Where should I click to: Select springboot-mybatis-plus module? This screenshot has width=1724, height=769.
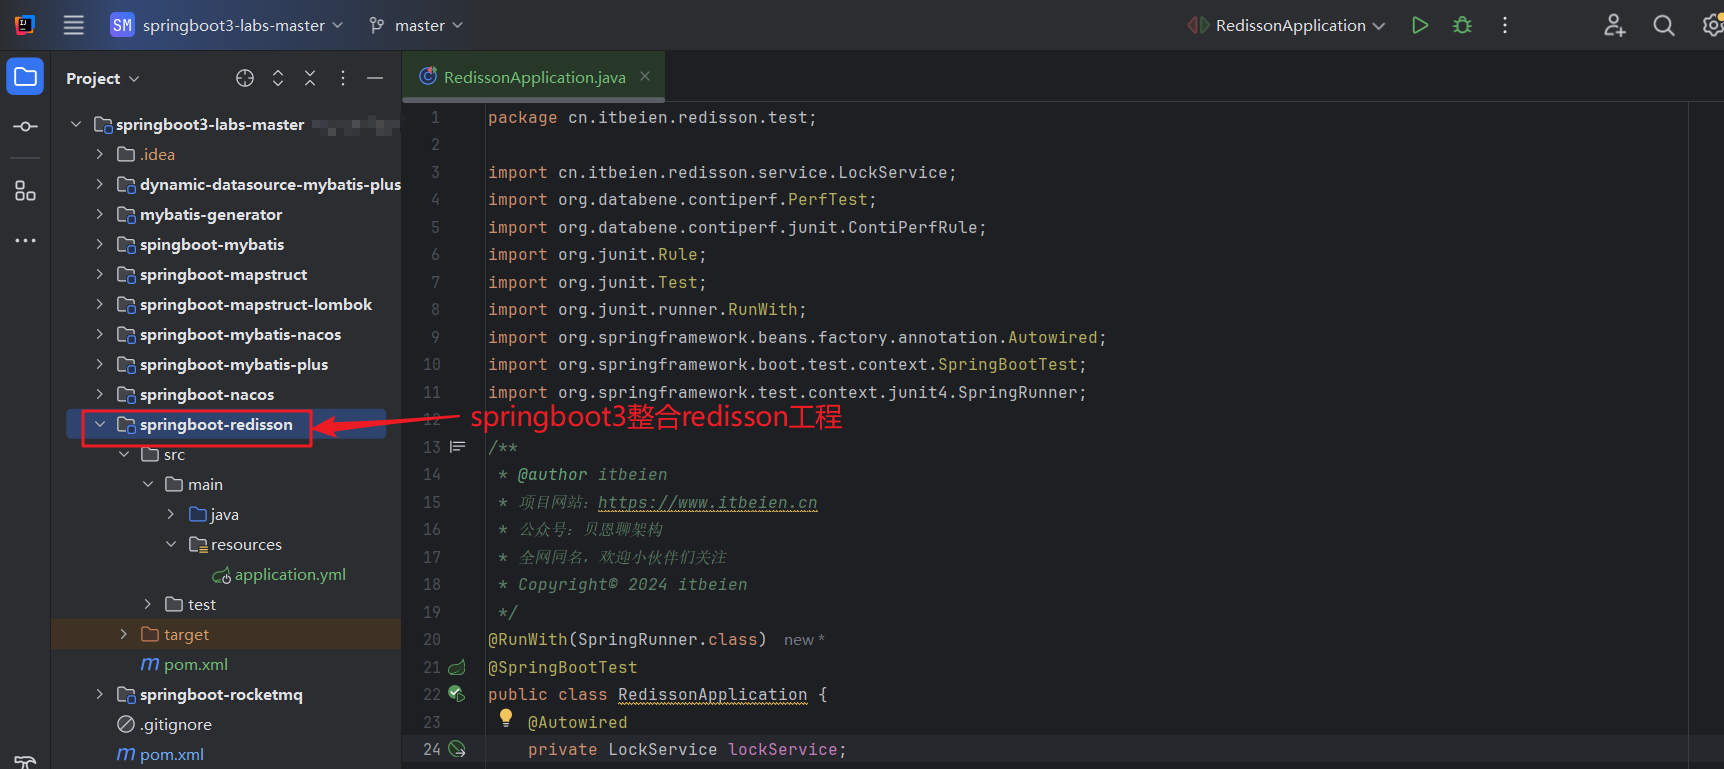[x=234, y=364]
